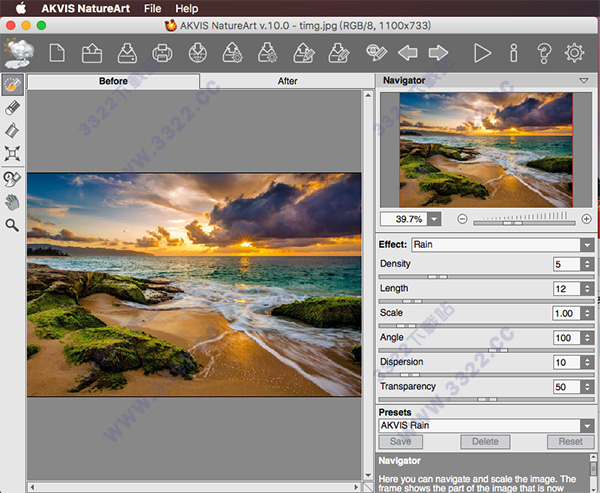This screenshot has width=600, height=493.
Task: Select the Transform tool
Action: [x=12, y=153]
